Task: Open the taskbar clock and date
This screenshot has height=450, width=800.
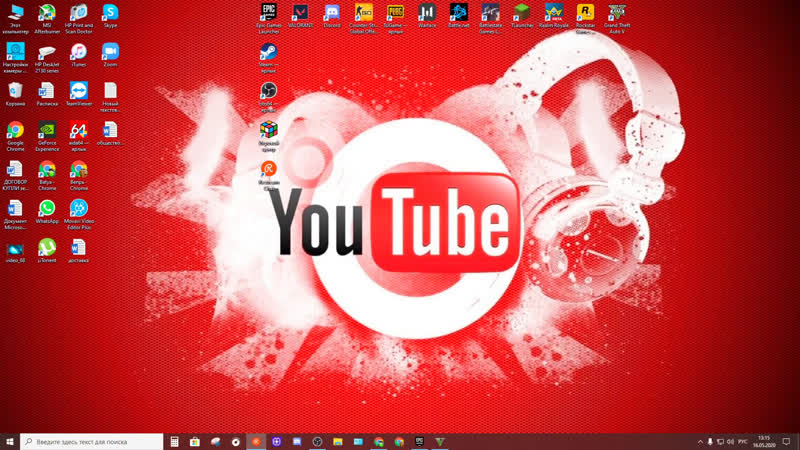Action: [x=764, y=442]
